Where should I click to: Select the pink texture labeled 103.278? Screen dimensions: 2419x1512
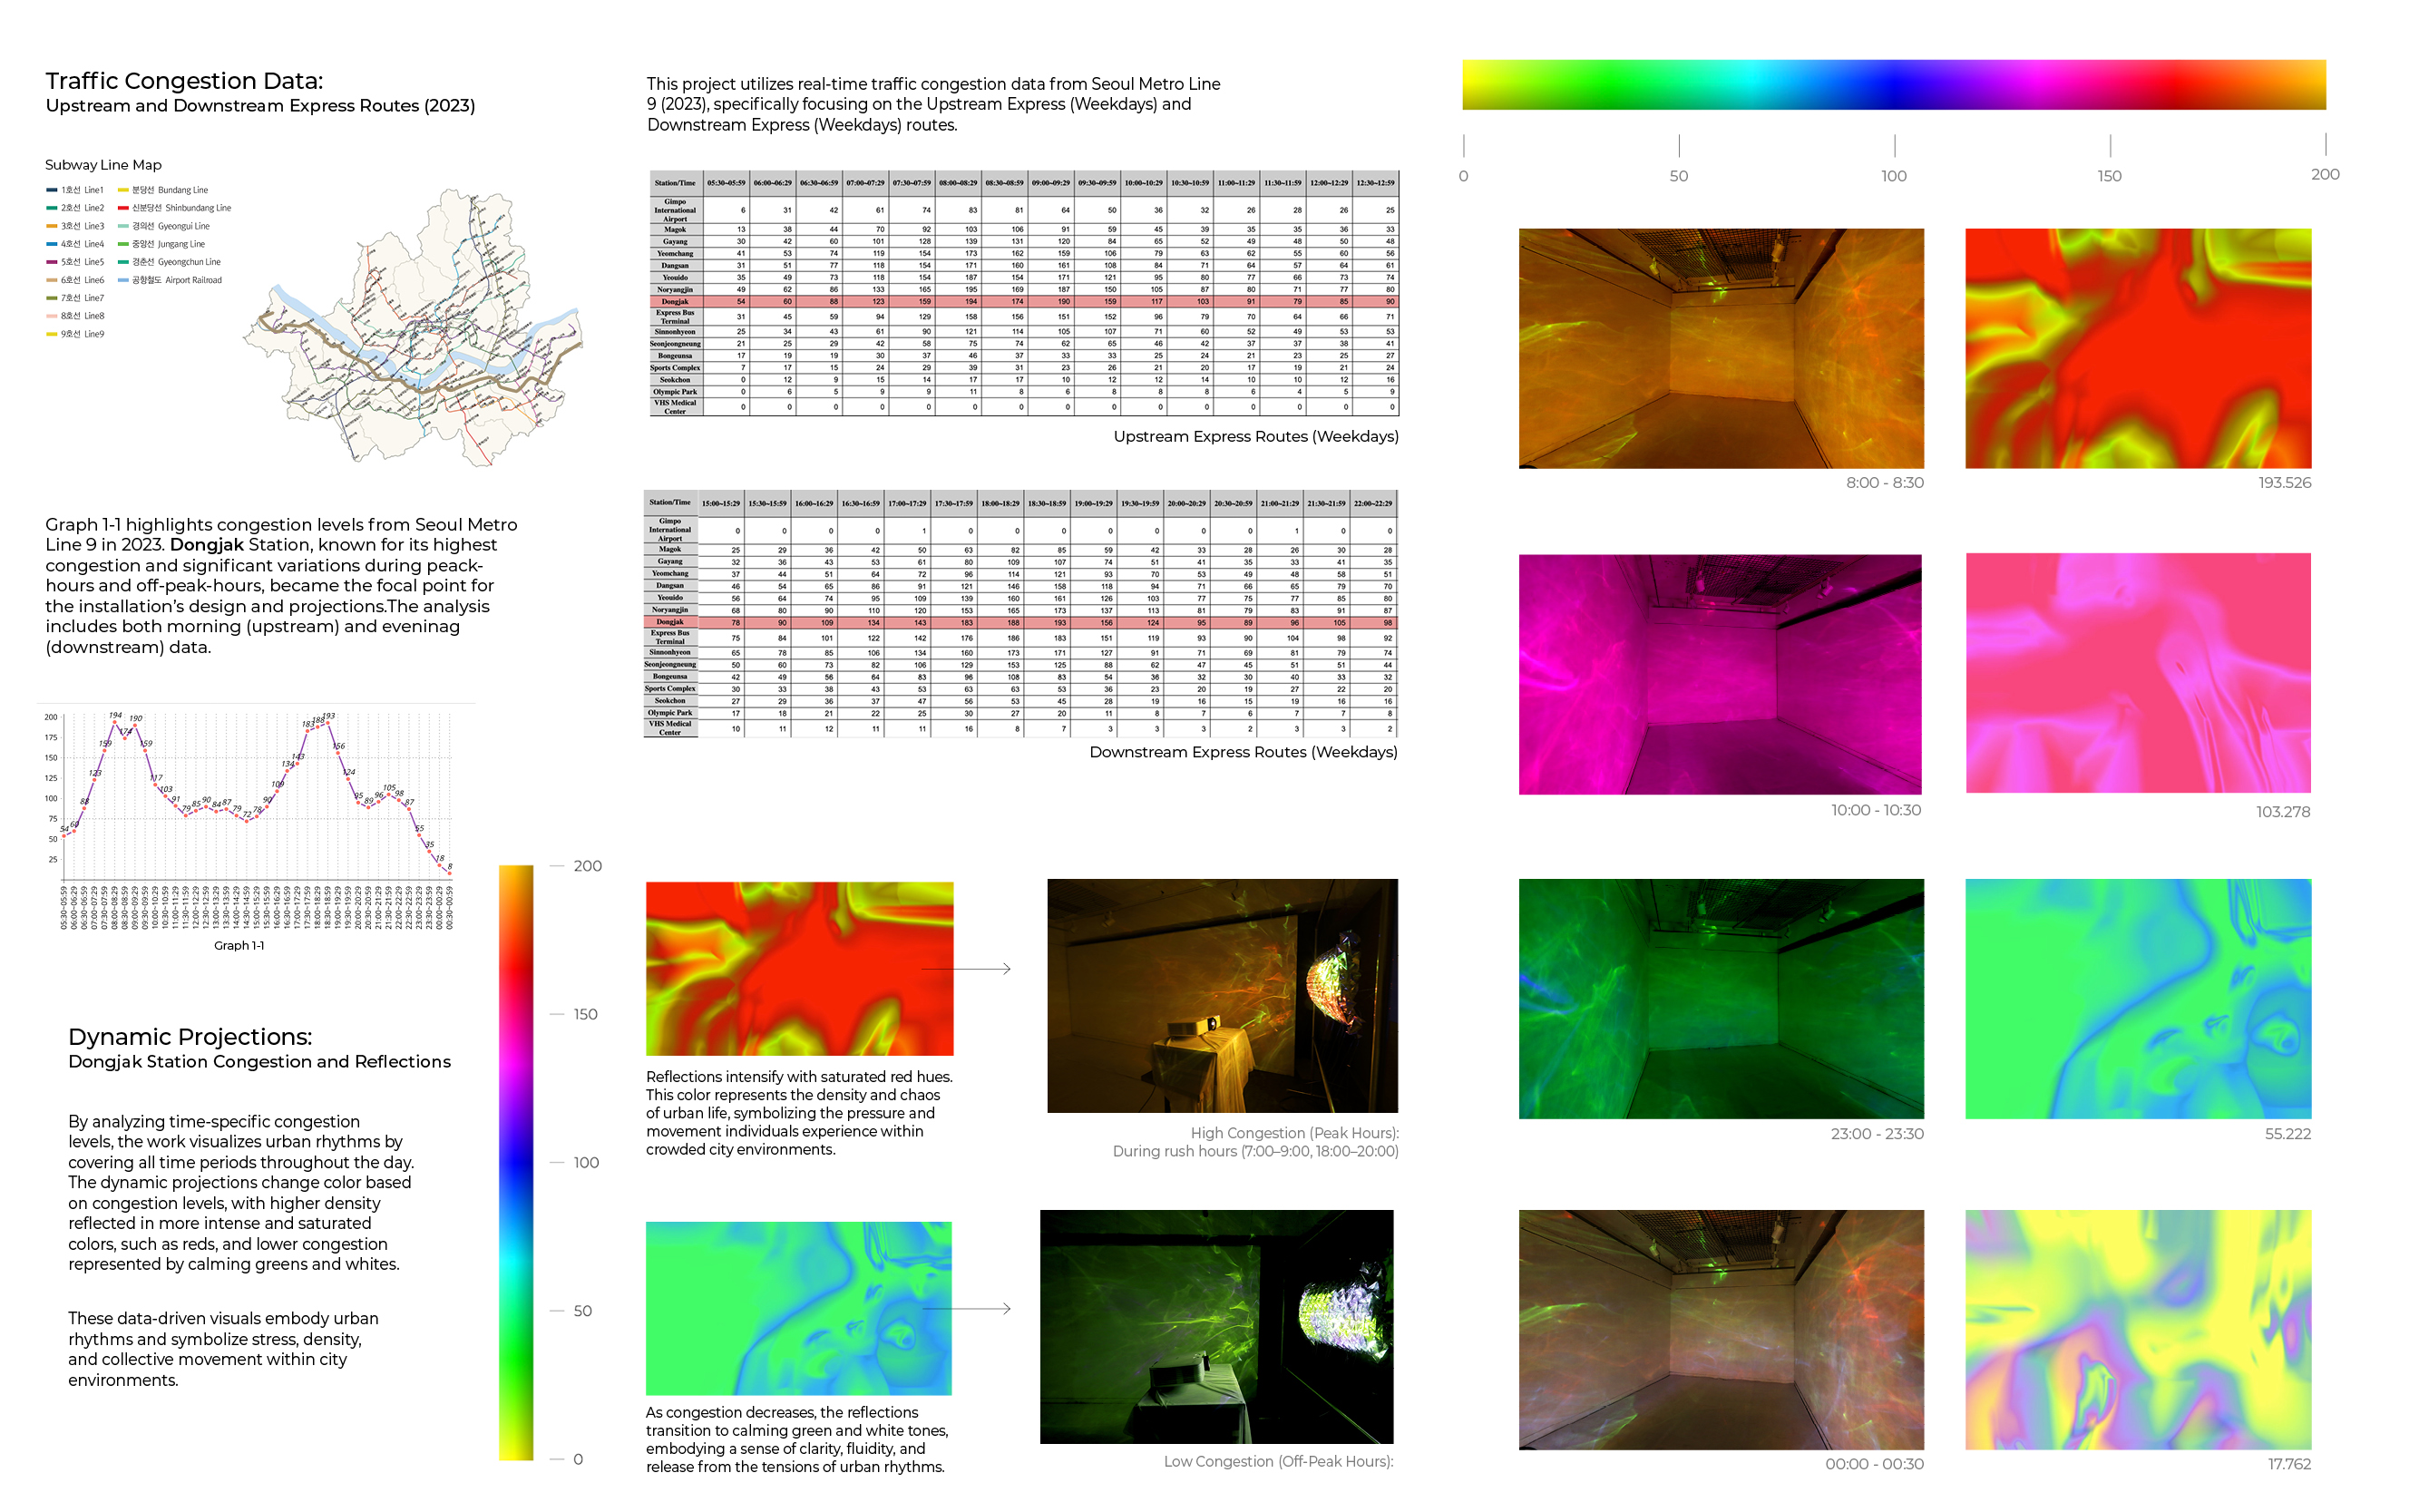2137,673
